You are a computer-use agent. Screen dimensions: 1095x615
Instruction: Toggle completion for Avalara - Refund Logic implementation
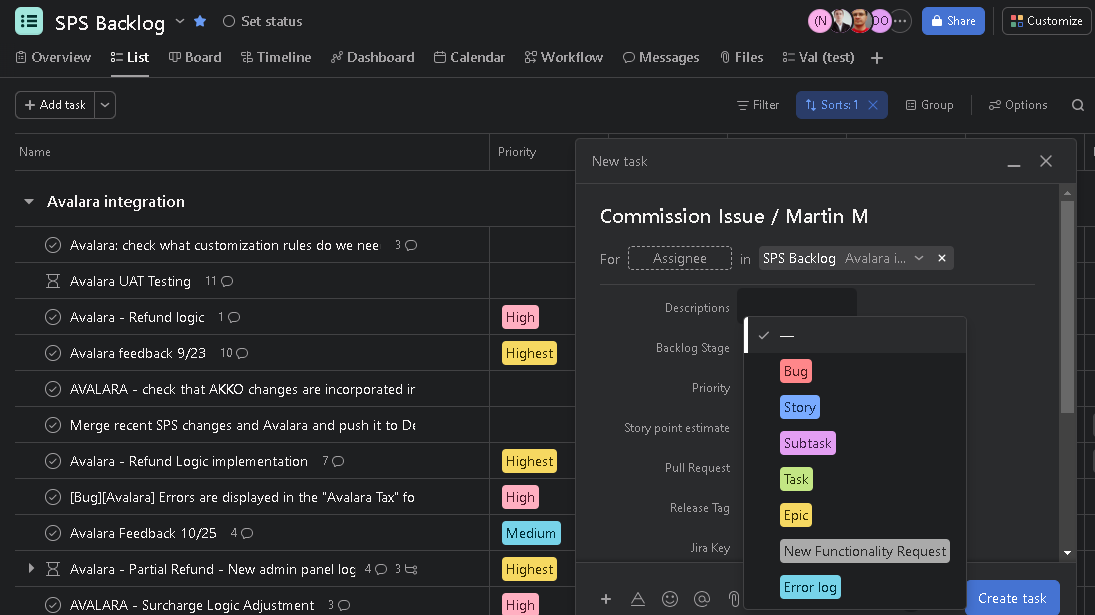[53, 461]
